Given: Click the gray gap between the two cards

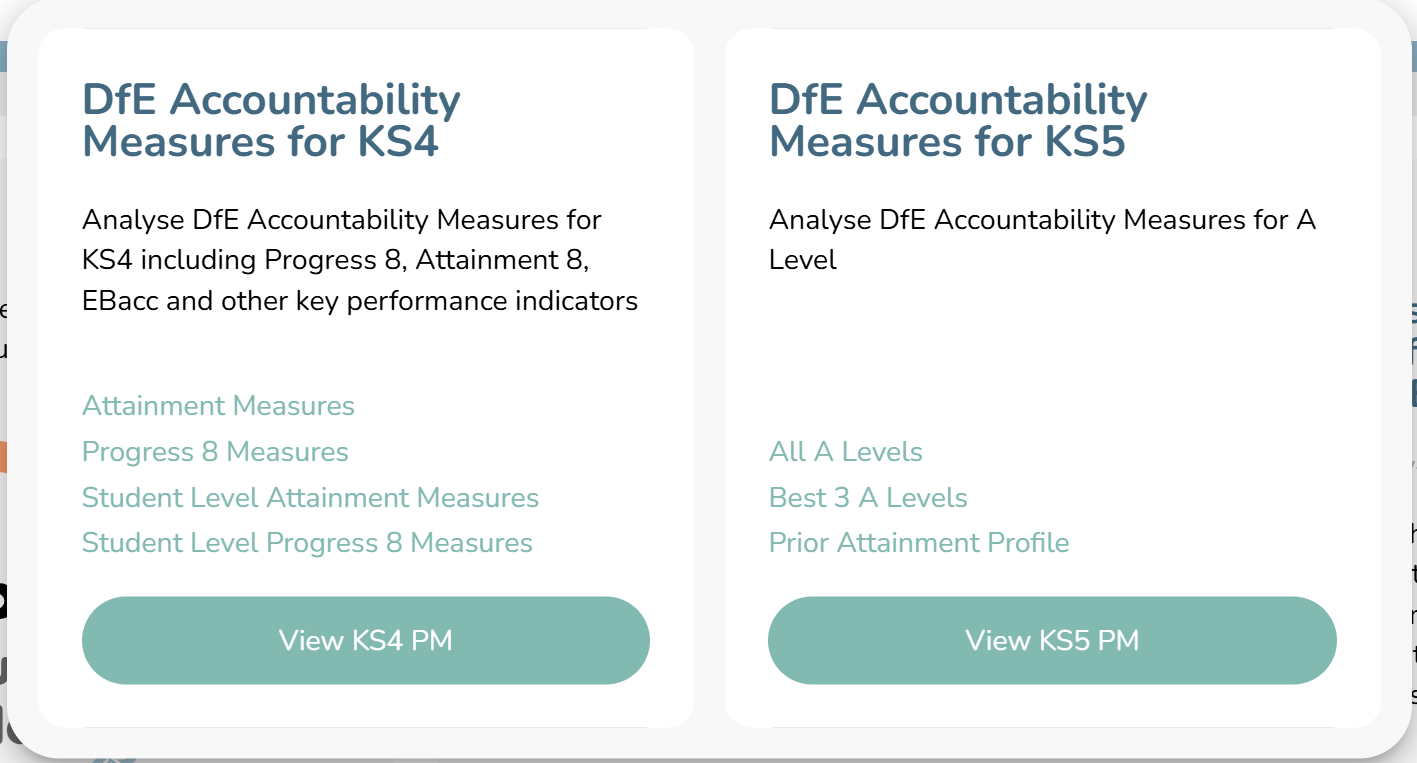Looking at the screenshot, I should coord(709,378).
